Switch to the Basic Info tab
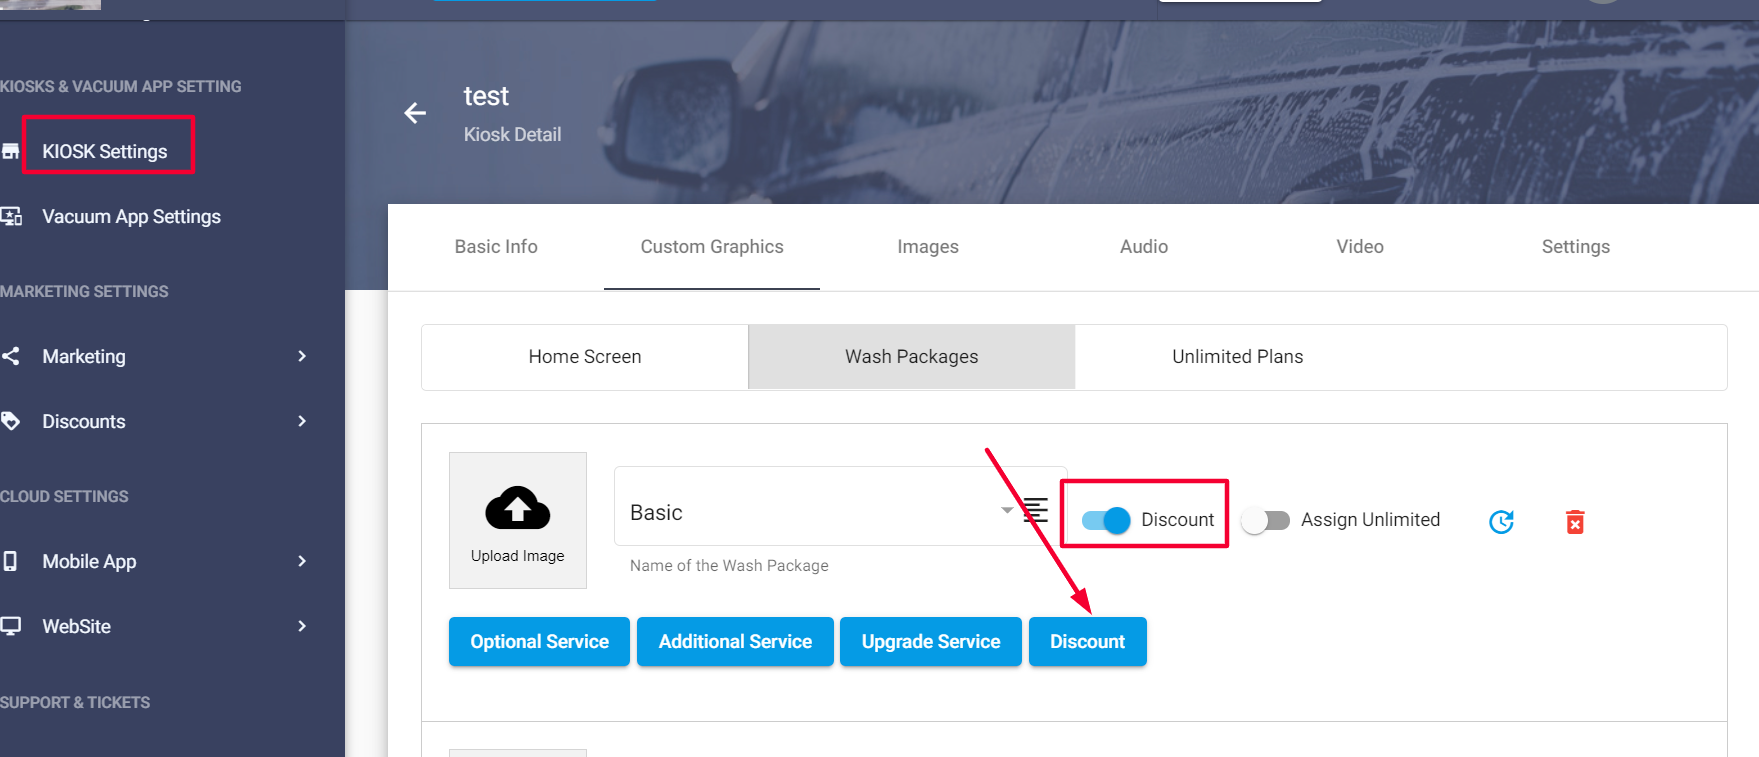The height and width of the screenshot is (757, 1759). click(x=496, y=247)
